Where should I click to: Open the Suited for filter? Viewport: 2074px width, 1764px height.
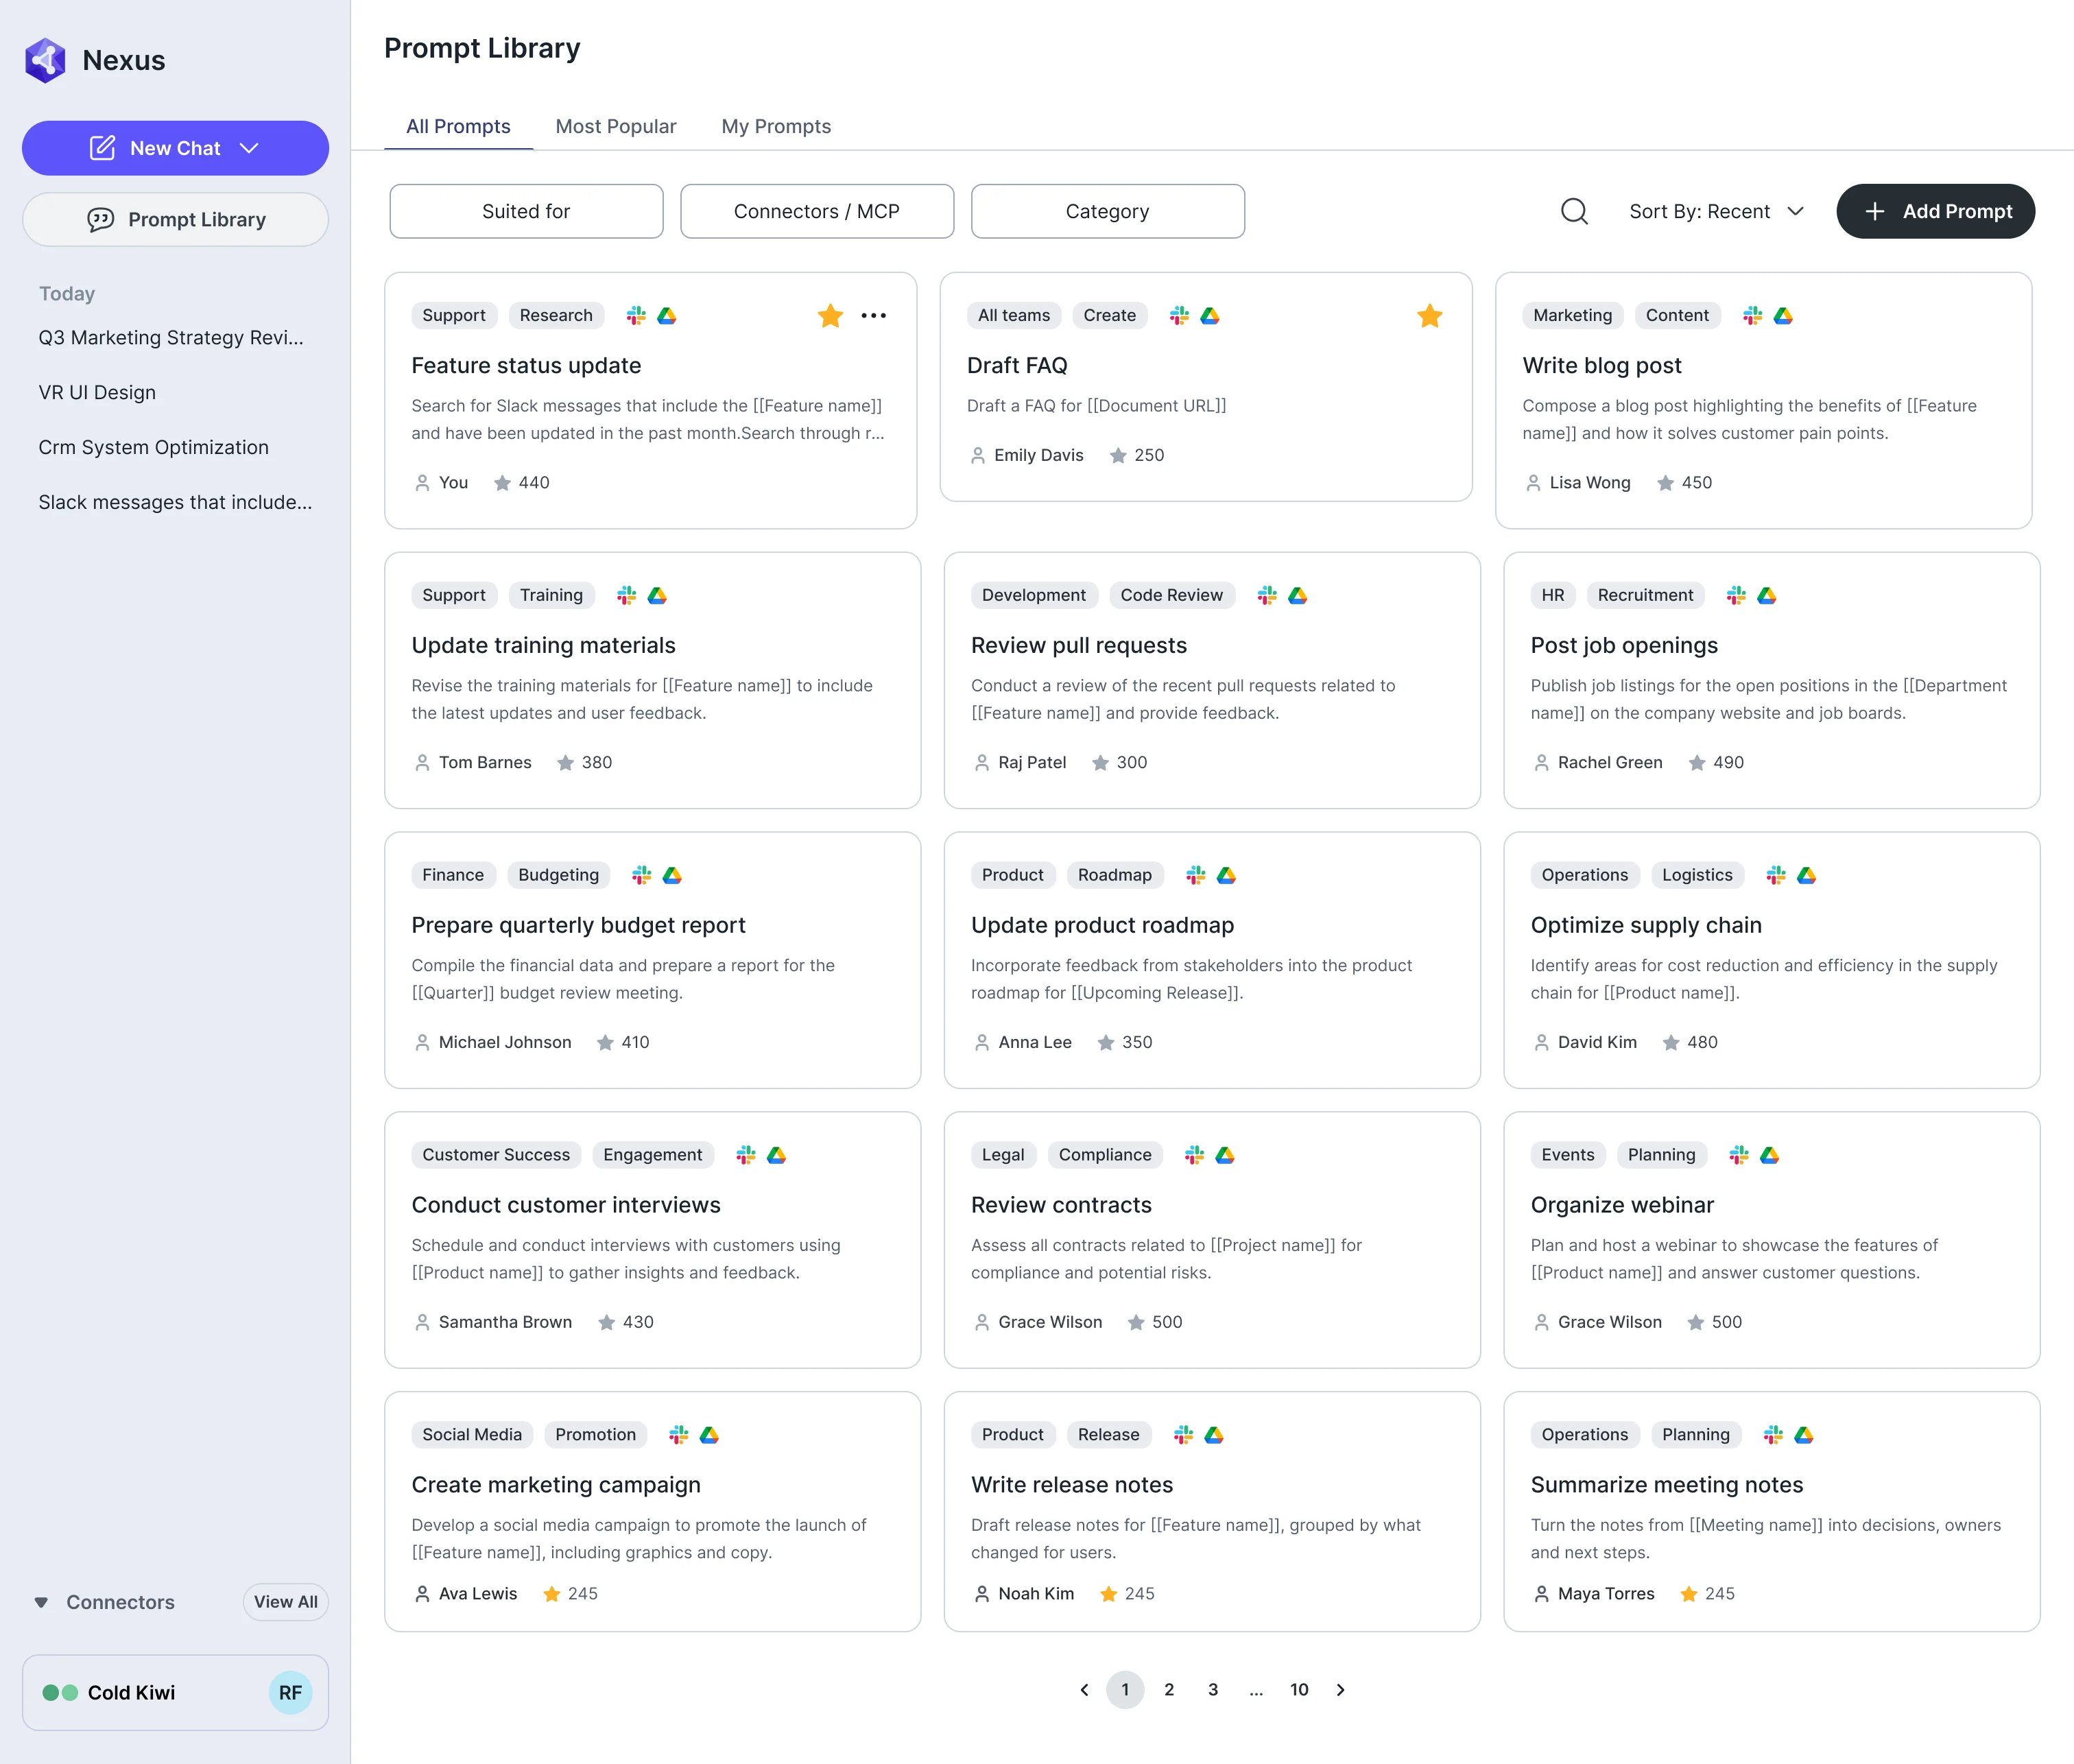[526, 211]
